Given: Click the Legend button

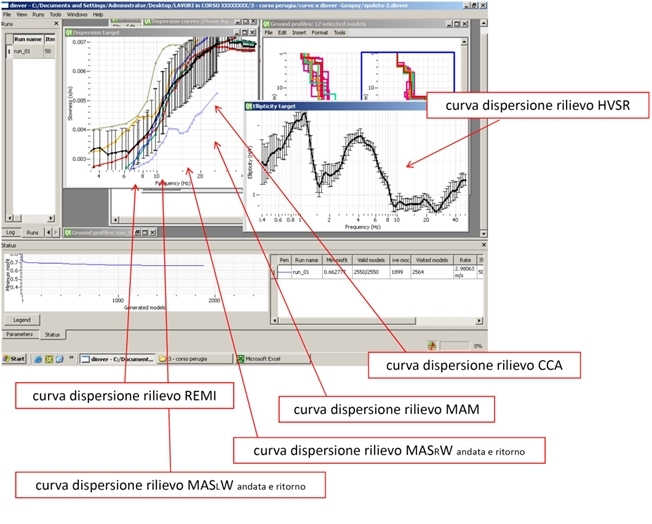Looking at the screenshot, I should pos(22,320).
